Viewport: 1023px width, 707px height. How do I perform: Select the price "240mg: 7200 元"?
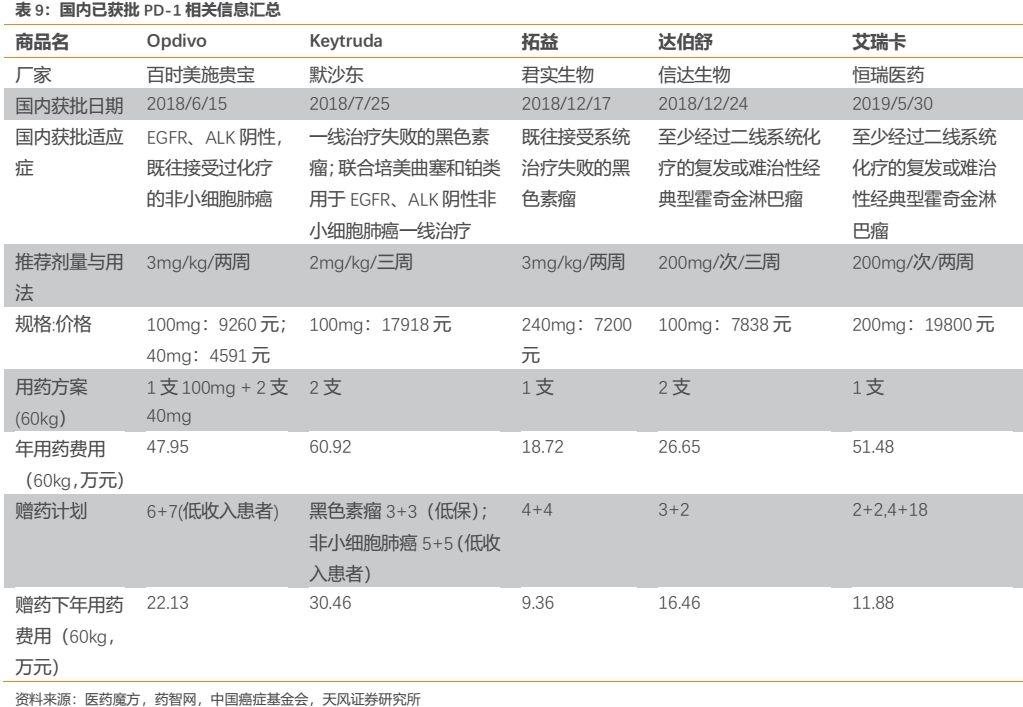(x=576, y=340)
